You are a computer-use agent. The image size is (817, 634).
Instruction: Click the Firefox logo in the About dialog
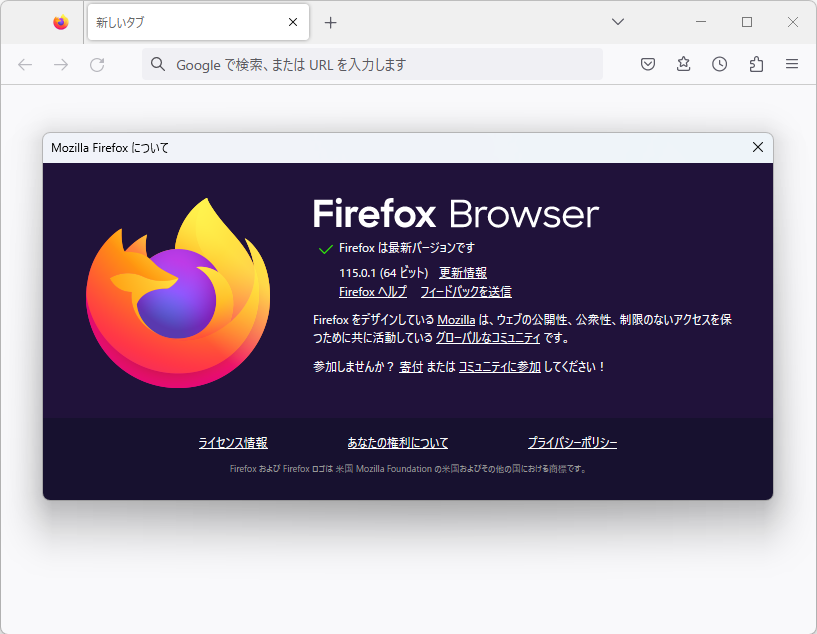(x=178, y=290)
